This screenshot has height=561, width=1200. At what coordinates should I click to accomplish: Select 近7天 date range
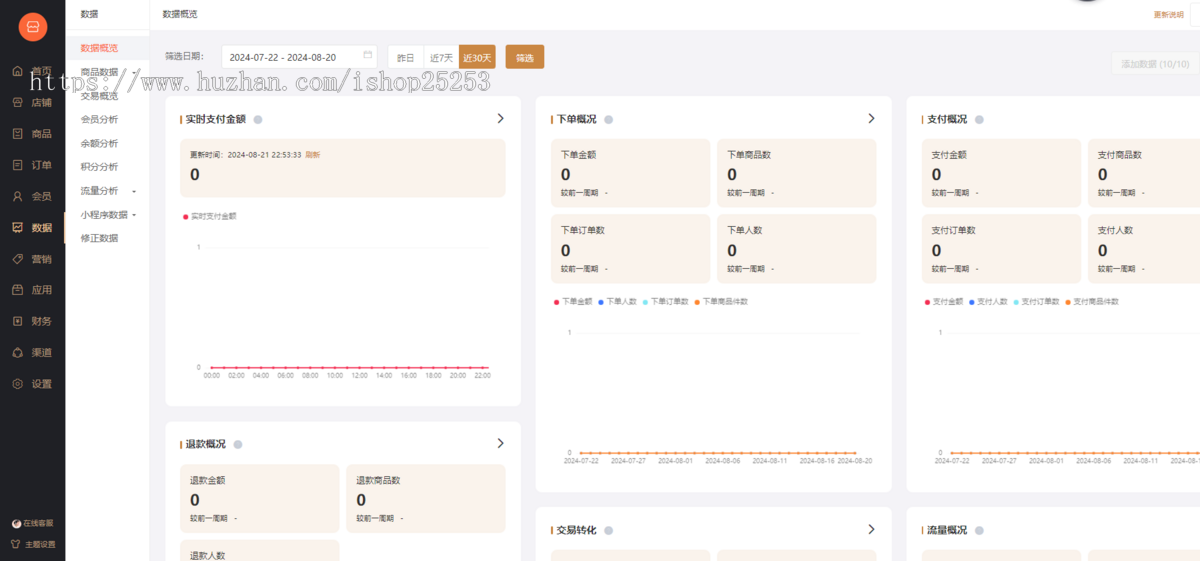(441, 58)
